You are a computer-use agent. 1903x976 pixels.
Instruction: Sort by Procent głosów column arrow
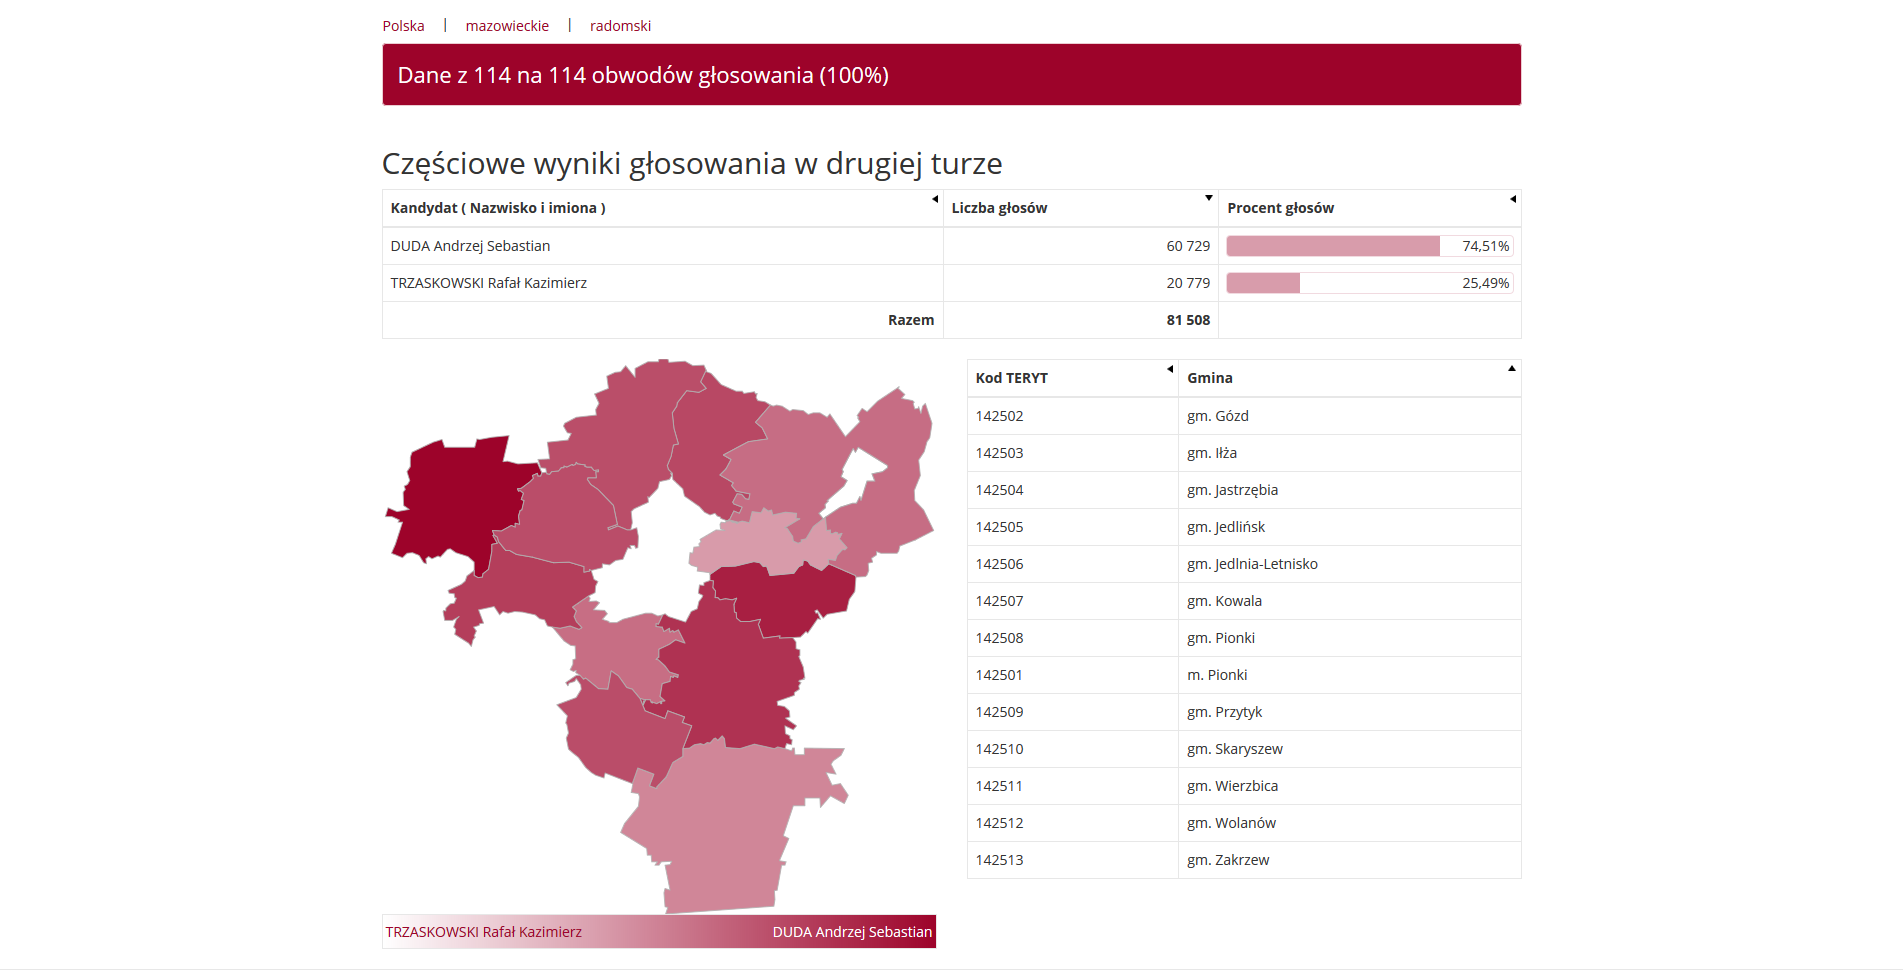tap(1513, 199)
